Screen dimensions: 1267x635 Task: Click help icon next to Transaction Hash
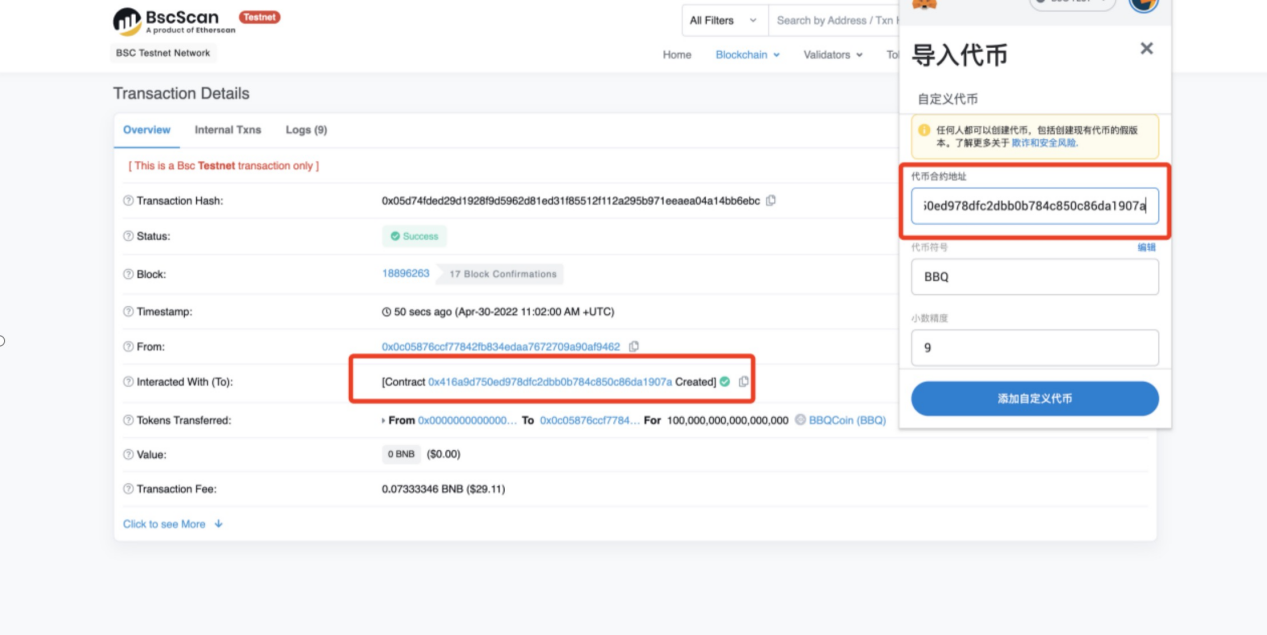coord(128,201)
